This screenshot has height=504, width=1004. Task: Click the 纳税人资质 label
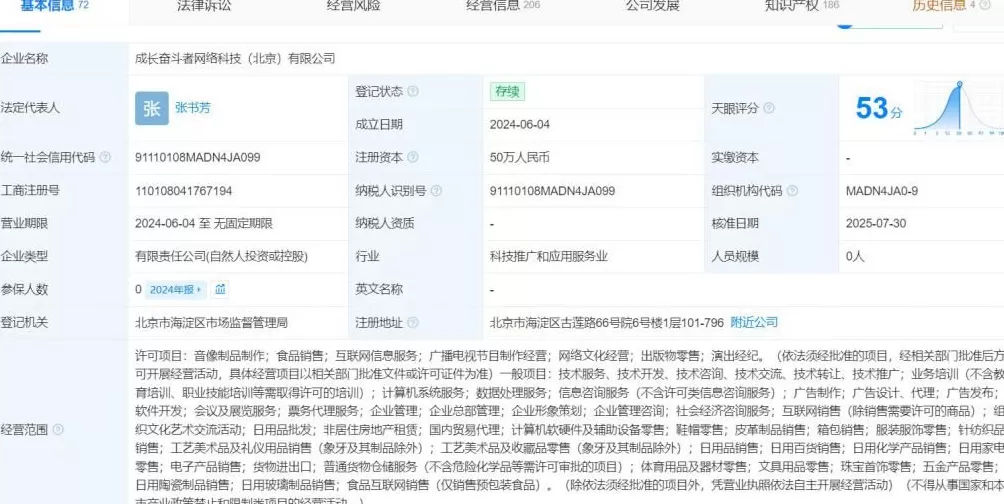(x=385, y=224)
